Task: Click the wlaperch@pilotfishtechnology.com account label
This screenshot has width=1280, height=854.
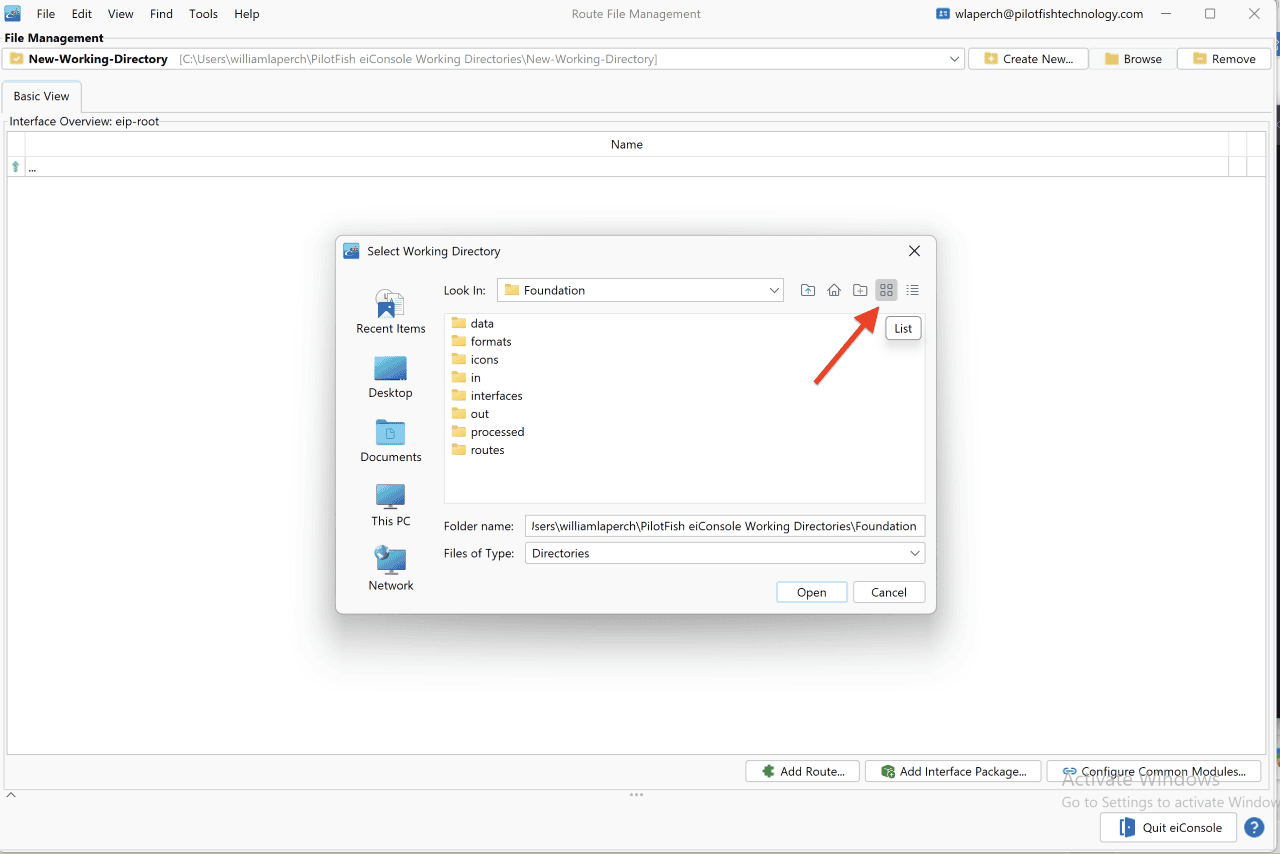Action: 1039,14
